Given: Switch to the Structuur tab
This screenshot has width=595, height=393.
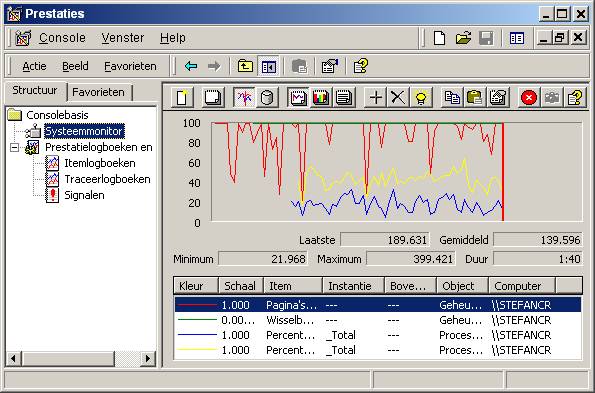Looking at the screenshot, I should coord(35,91).
